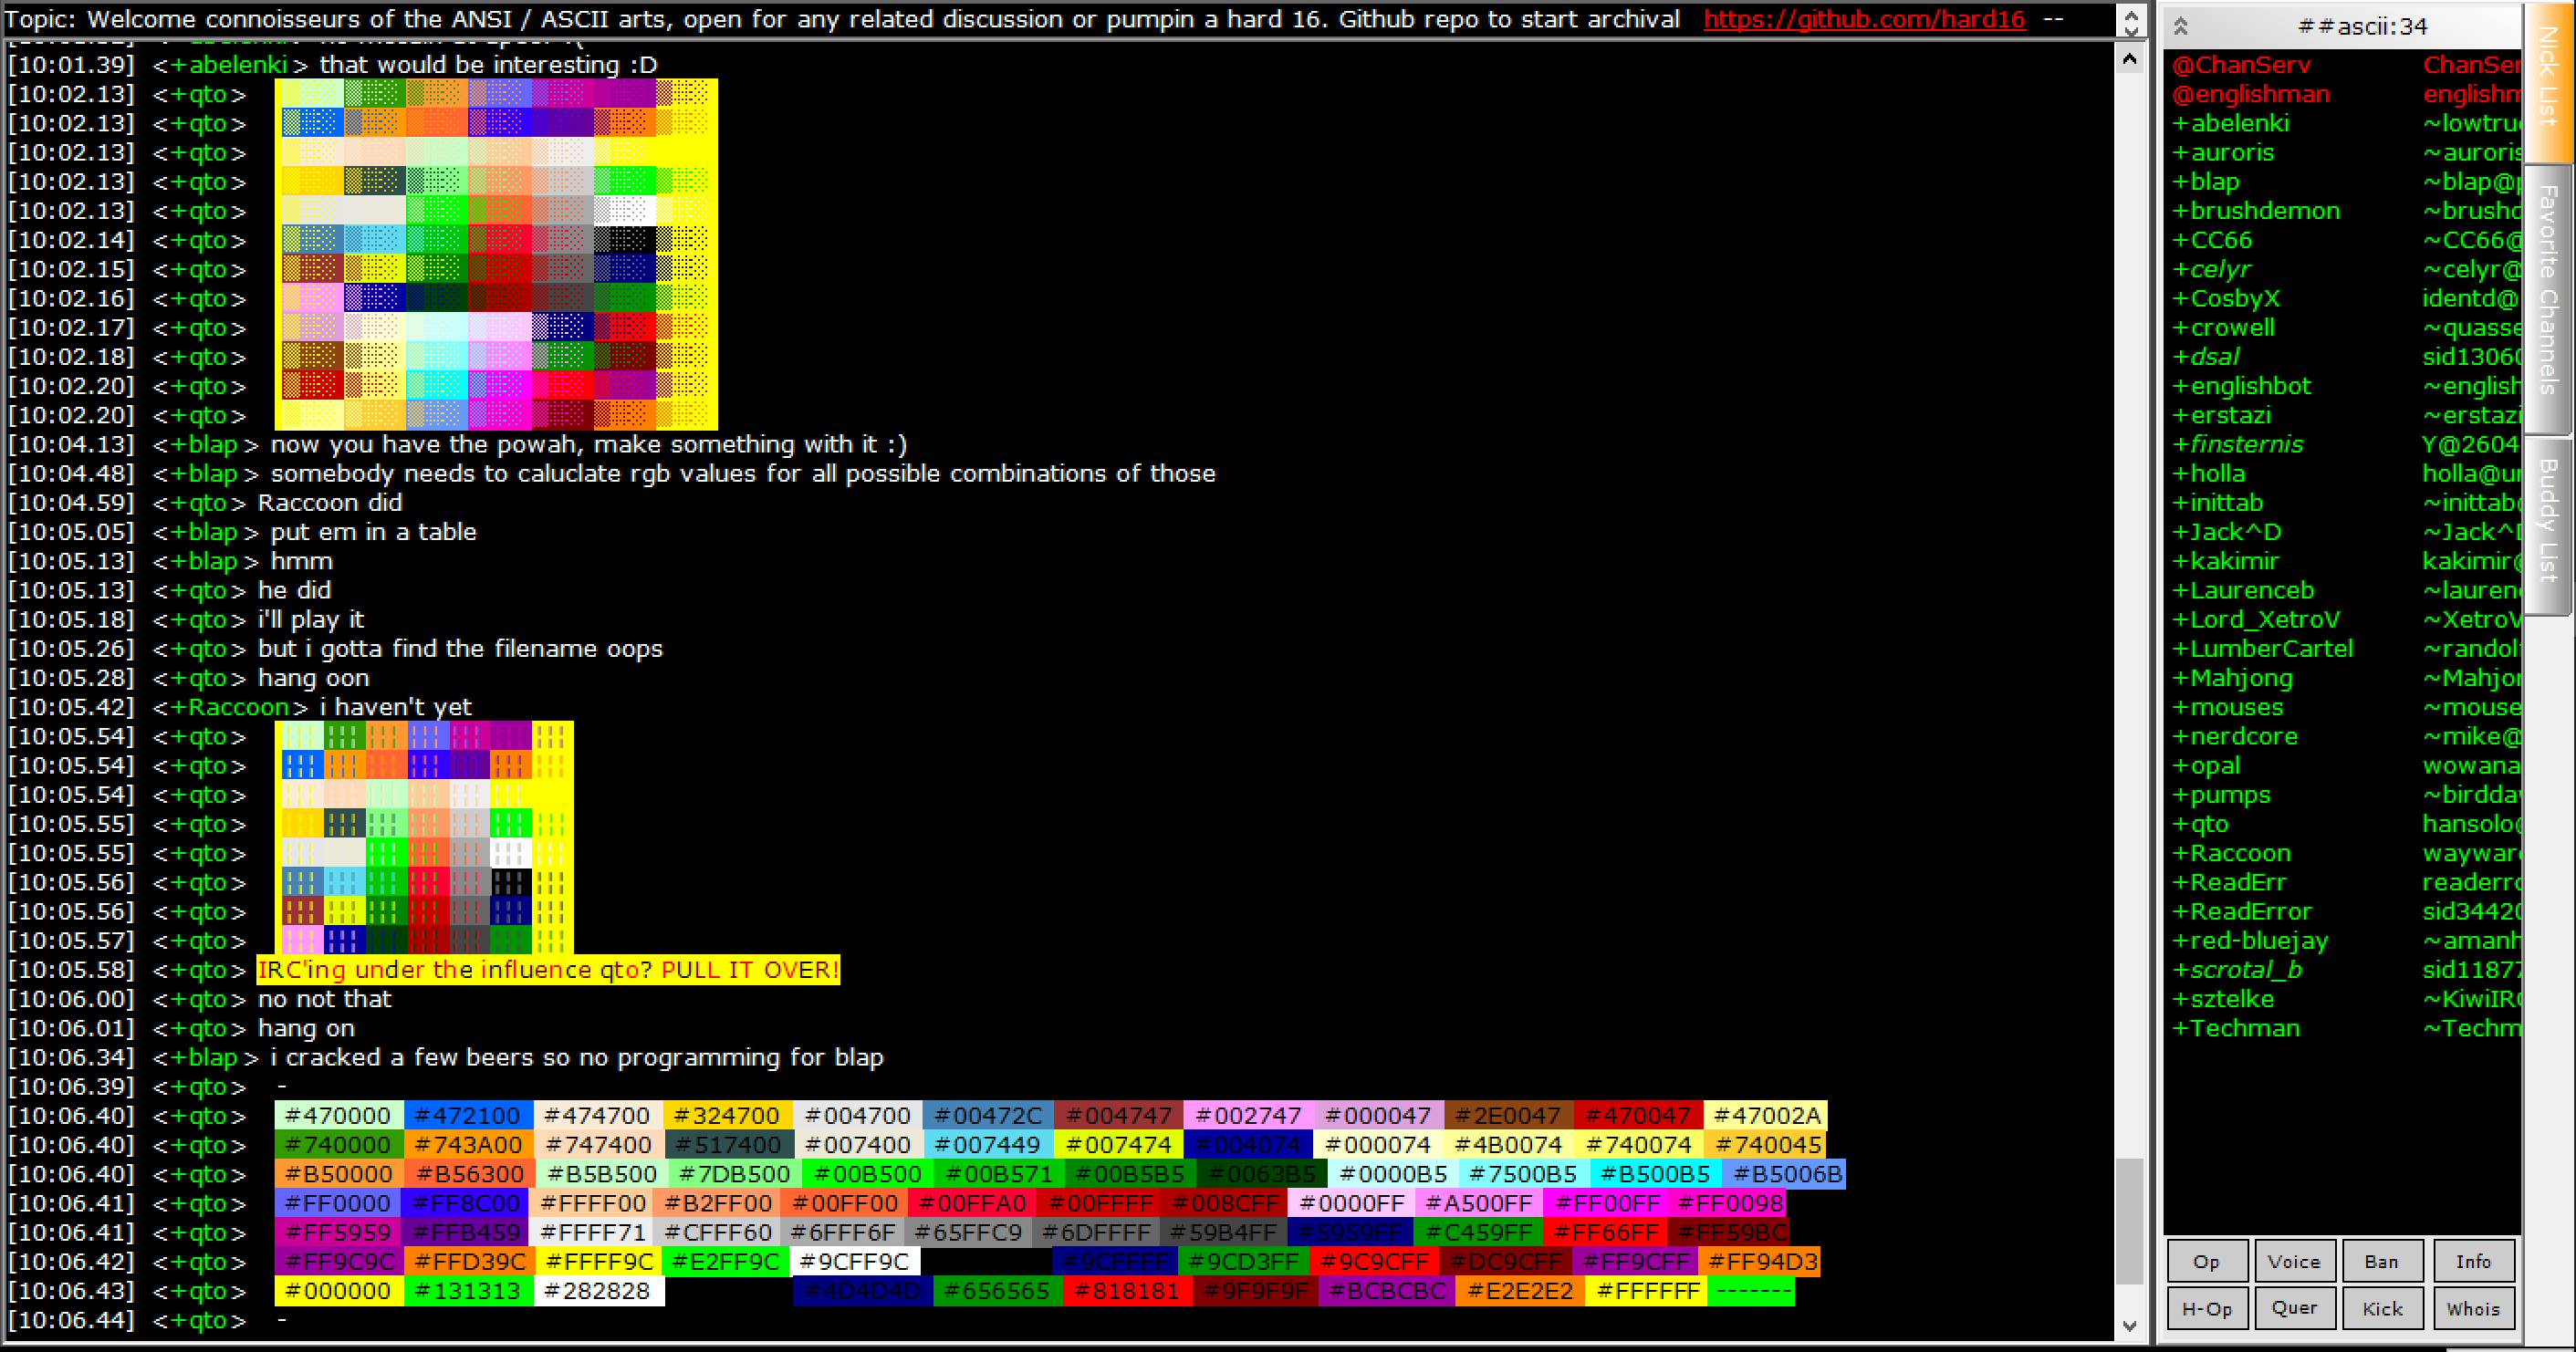Select +sztelke in nick list
Viewport: 2576px width, 1352px height.
pos(2222,999)
